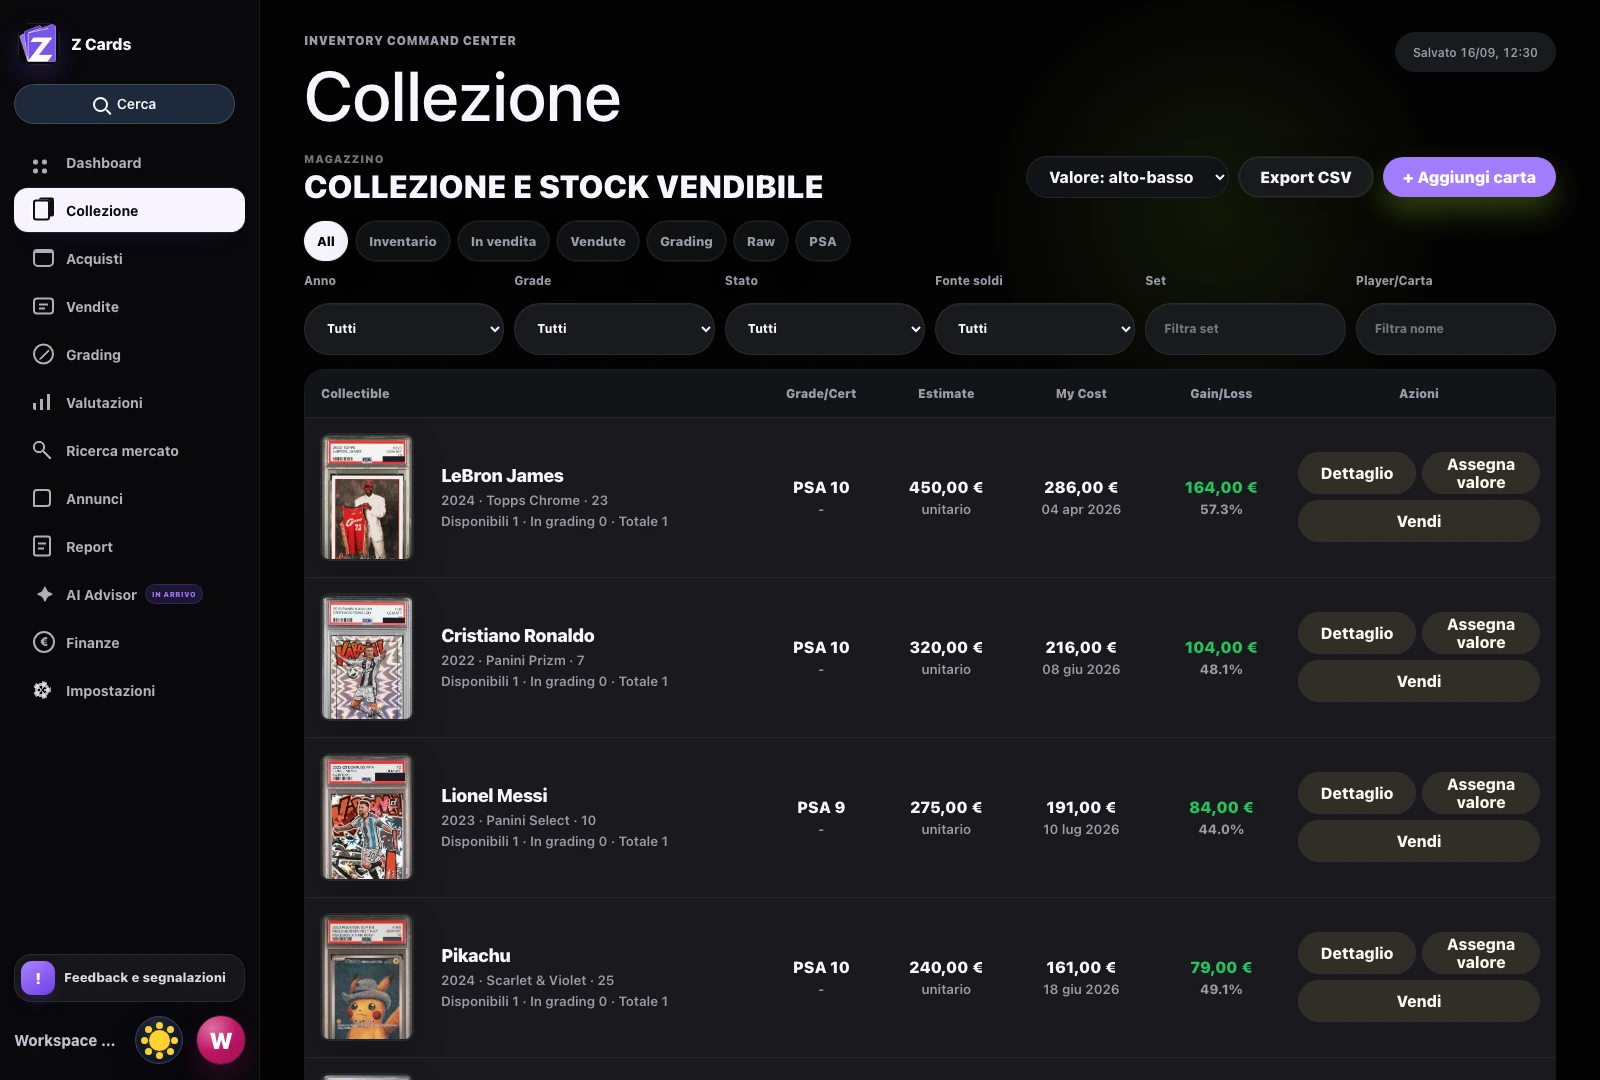The width and height of the screenshot is (1600, 1080).
Task: Click the Acquisti sidebar icon
Action: point(43,258)
